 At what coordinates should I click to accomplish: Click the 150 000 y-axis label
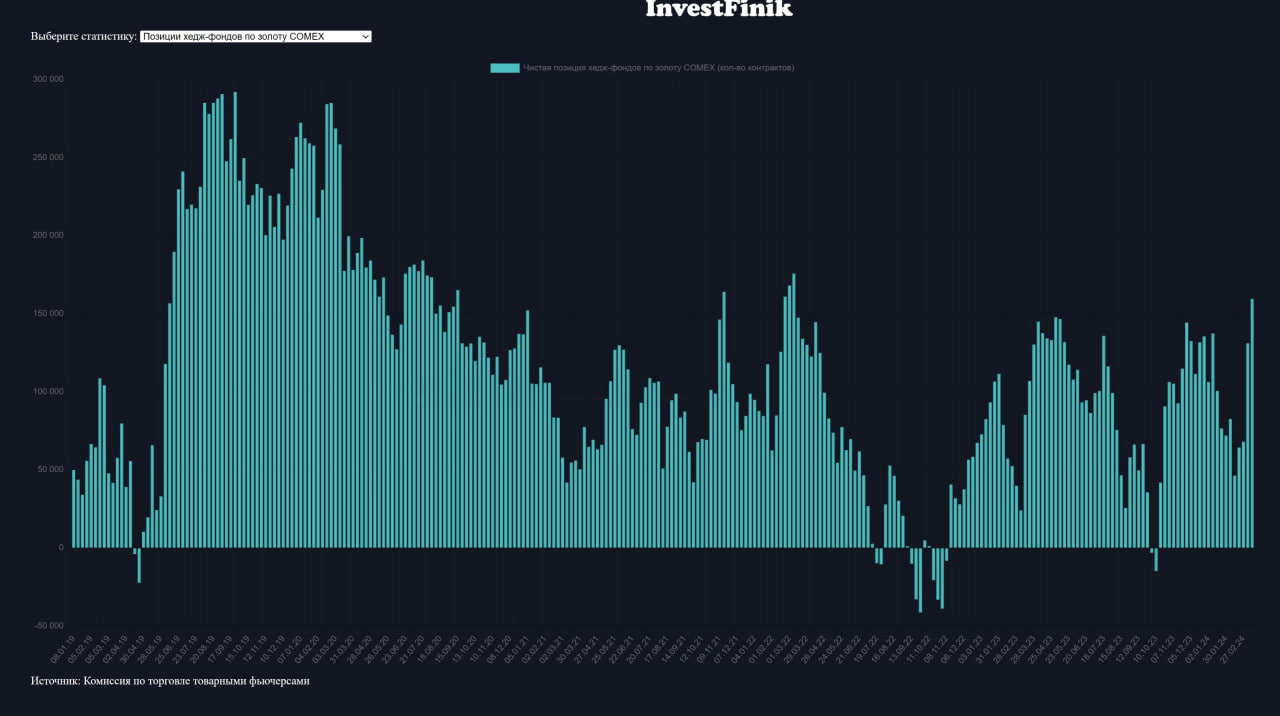tap(48, 313)
